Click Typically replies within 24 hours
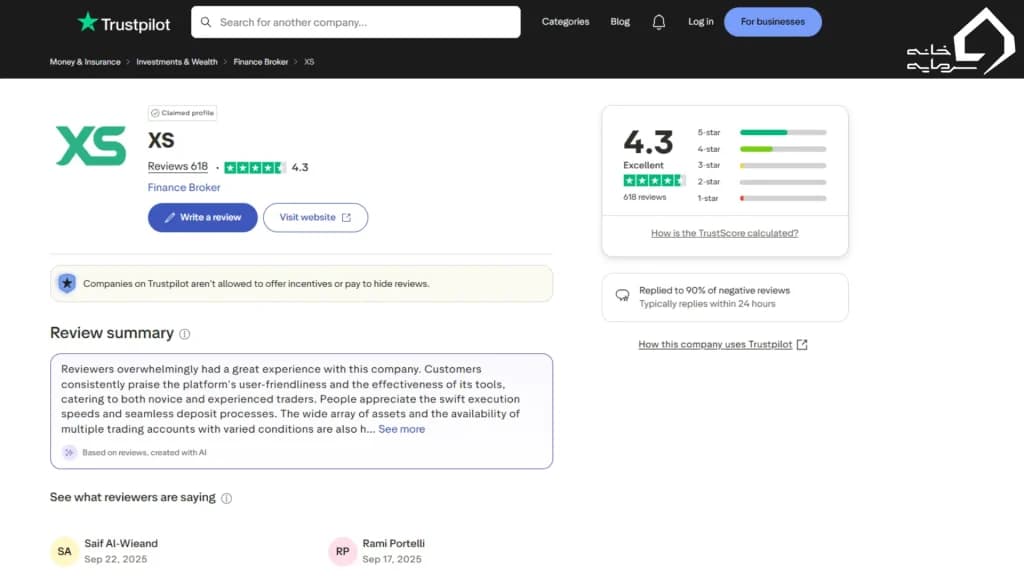 (x=707, y=304)
